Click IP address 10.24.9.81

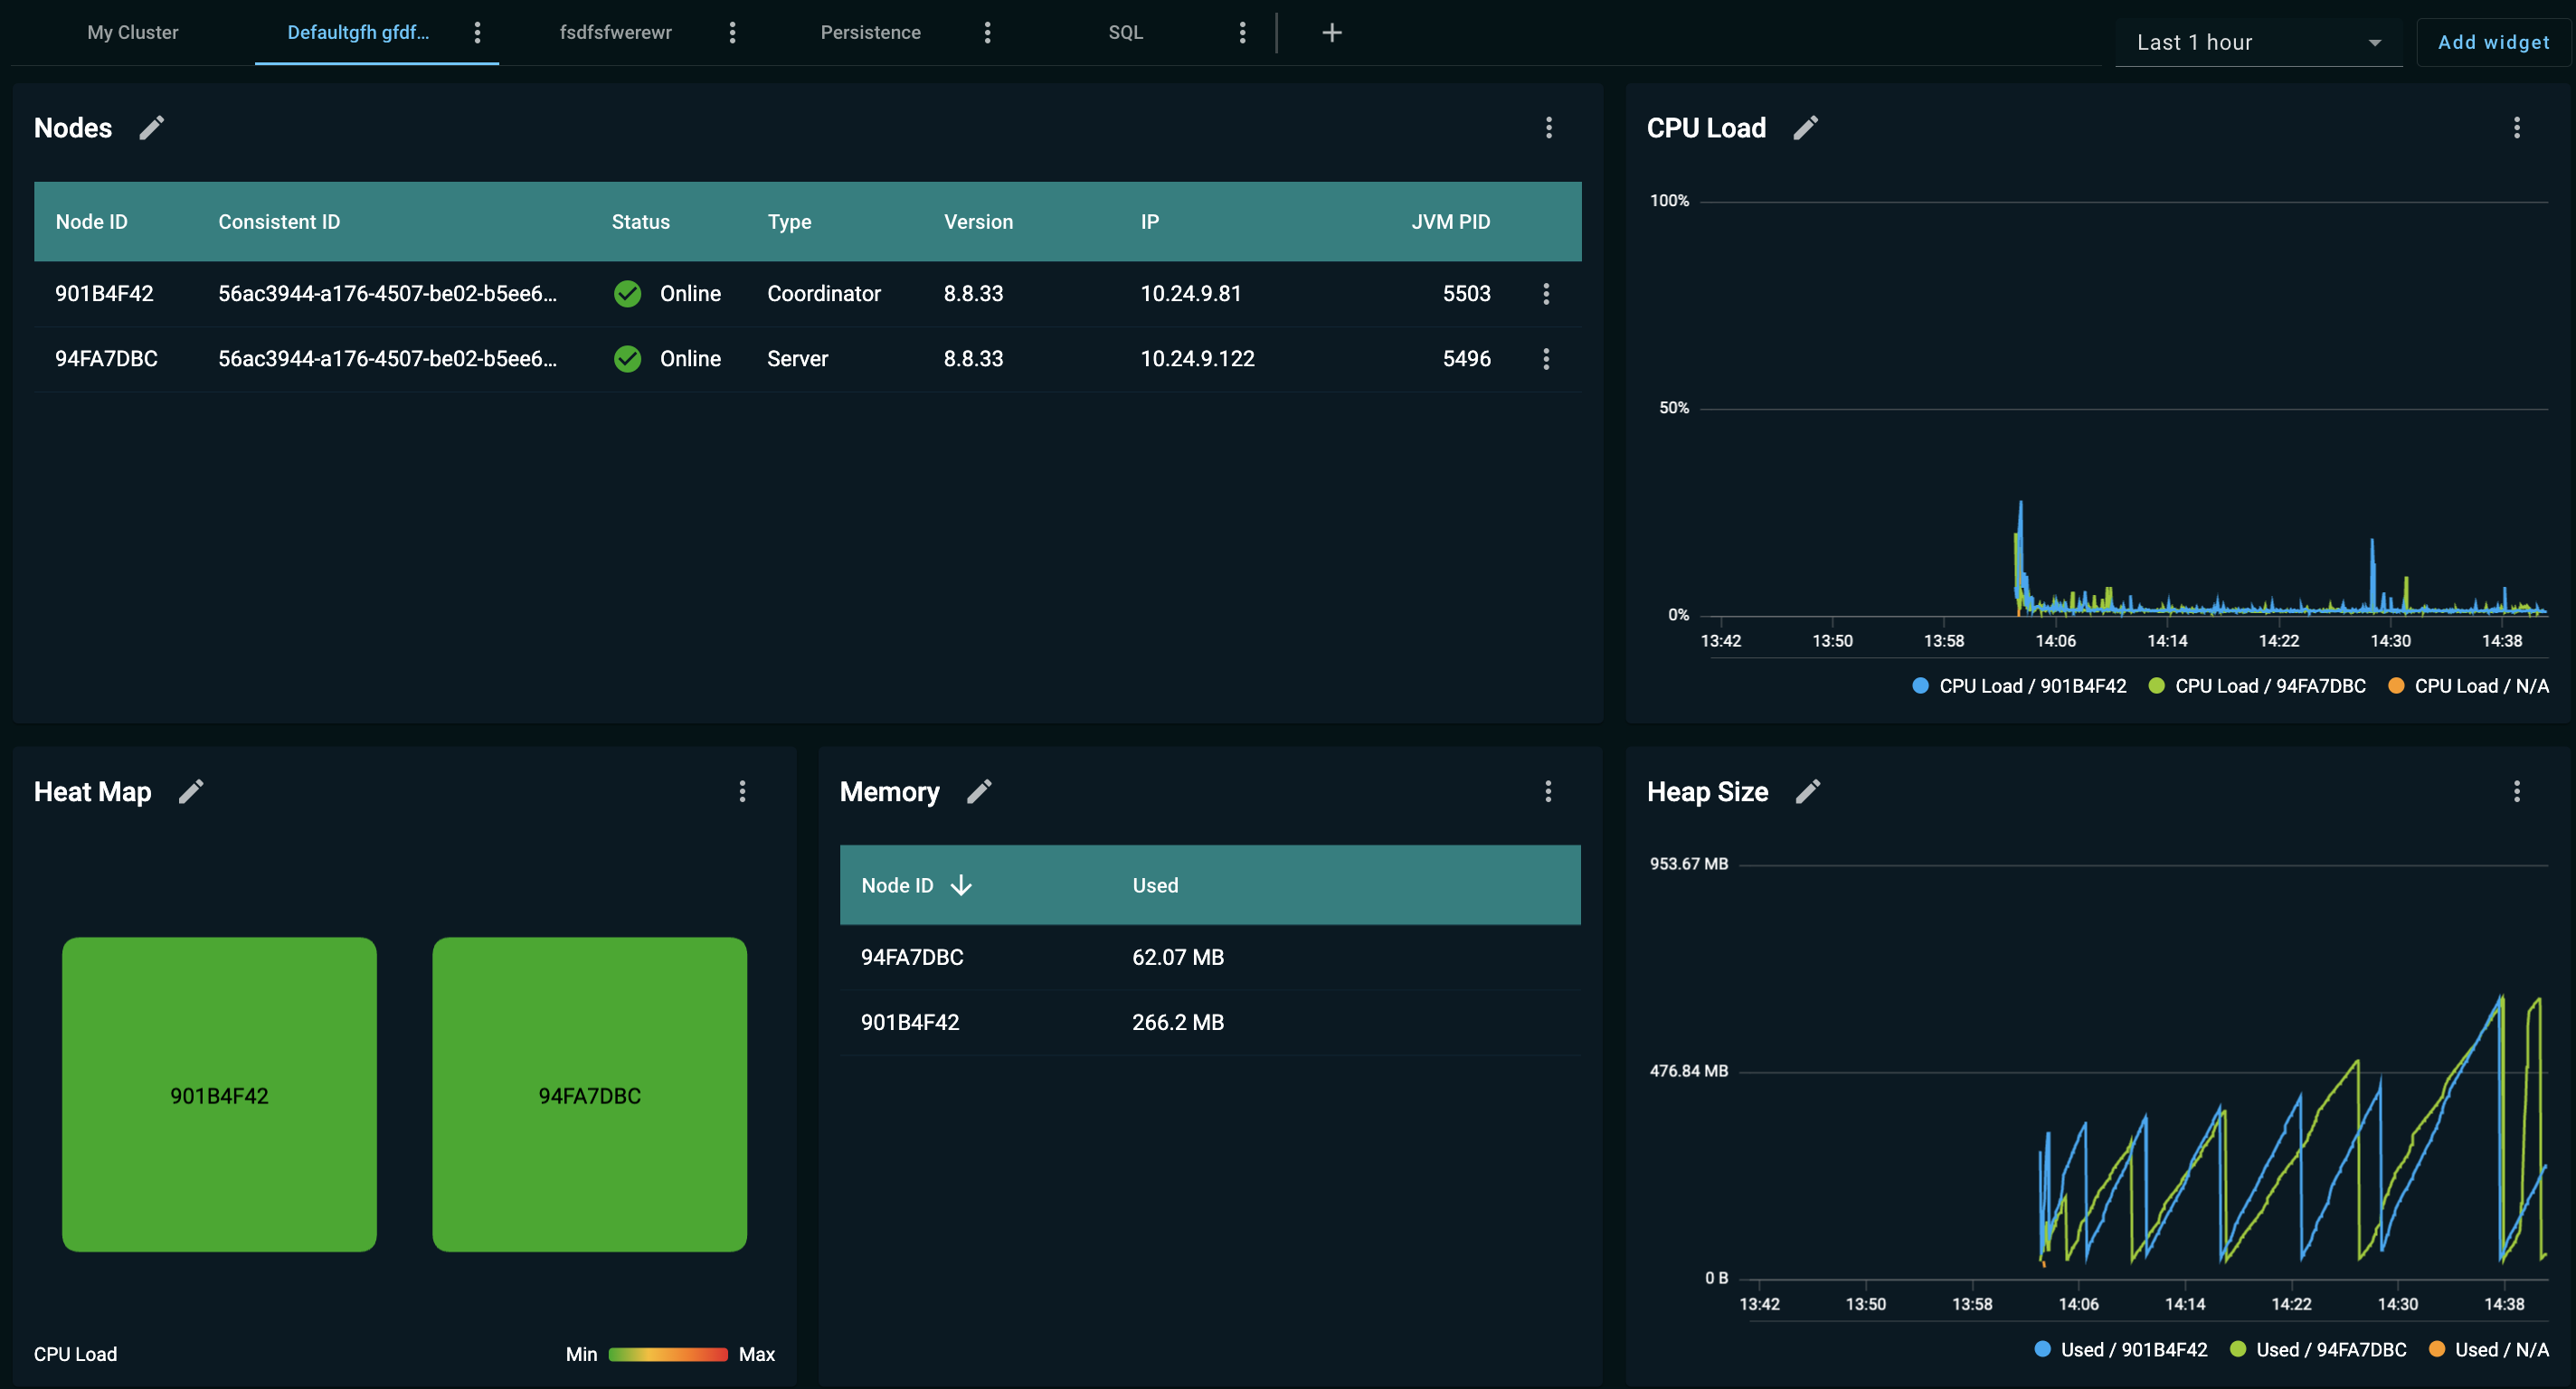tap(1191, 294)
